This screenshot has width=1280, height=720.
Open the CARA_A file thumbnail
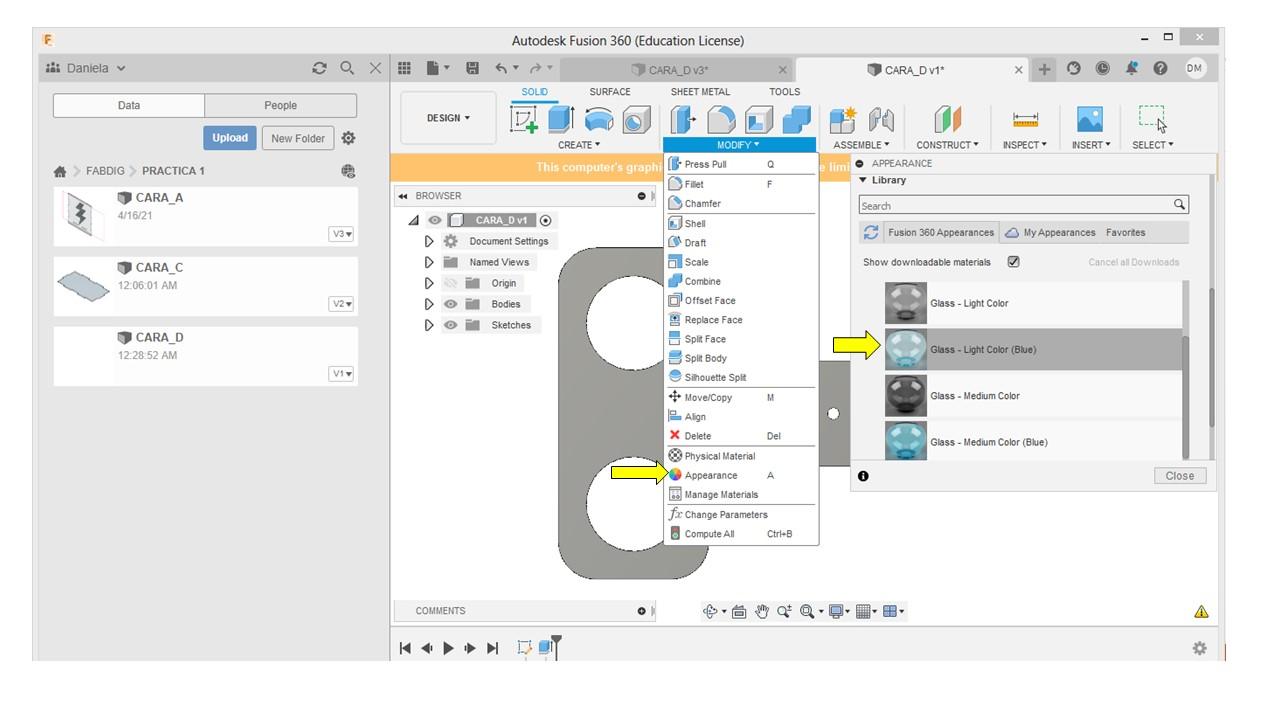click(x=84, y=216)
